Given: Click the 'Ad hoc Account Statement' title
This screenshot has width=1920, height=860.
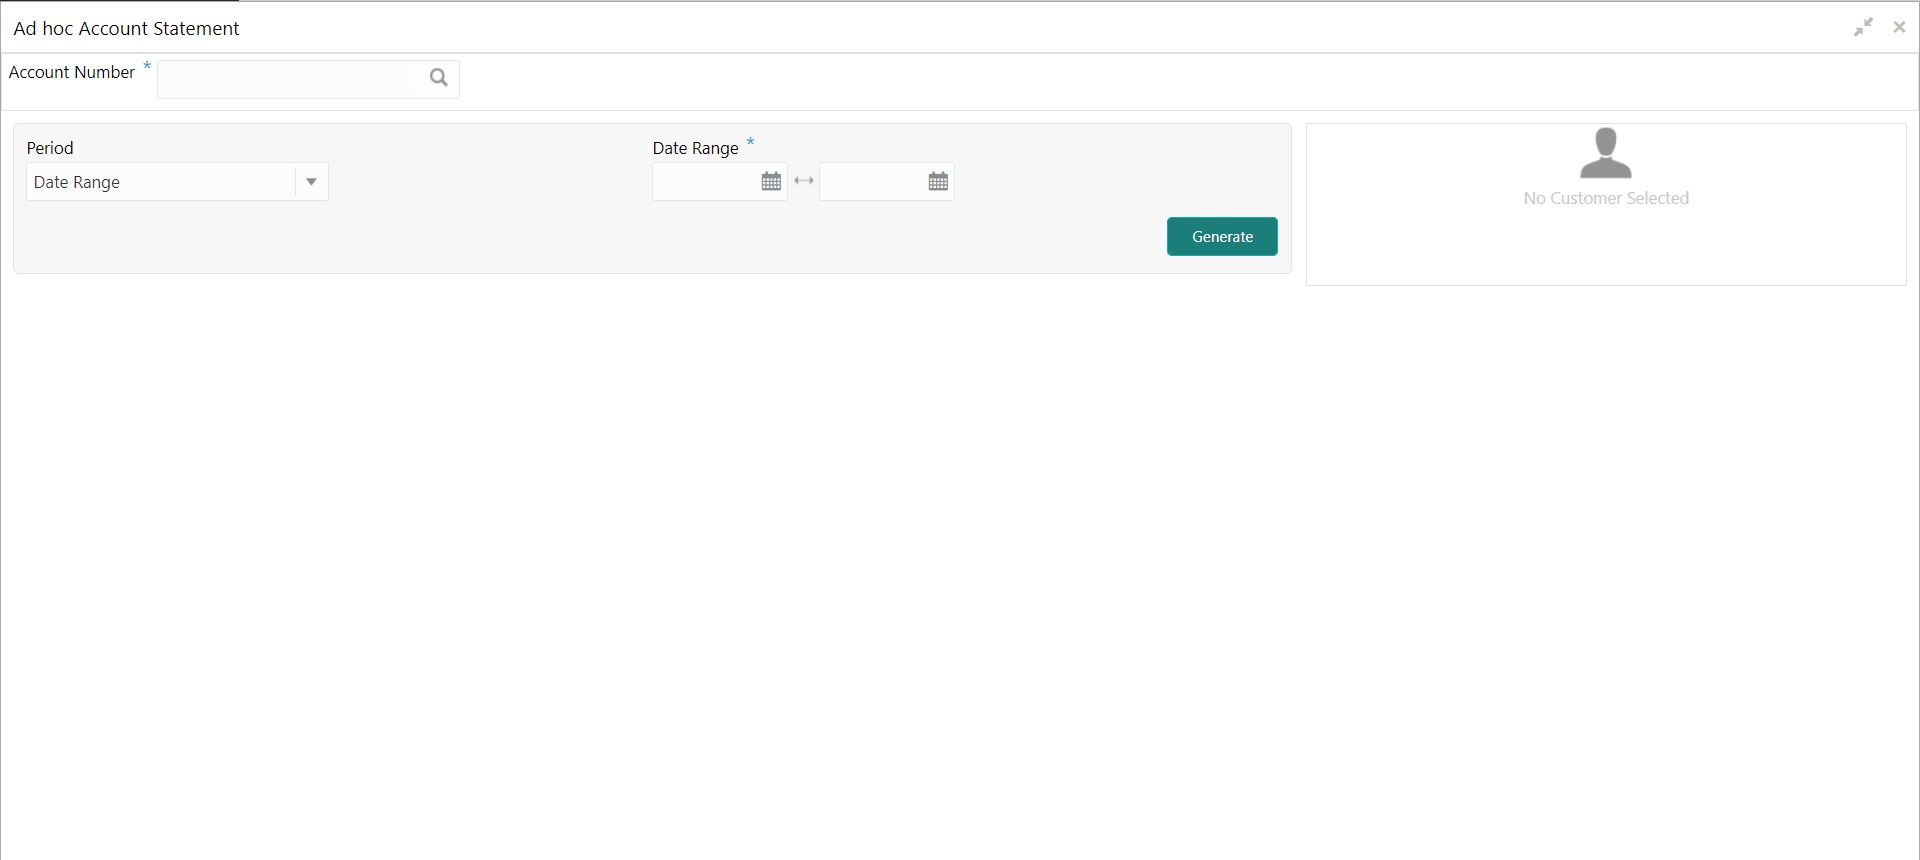Looking at the screenshot, I should 127,29.
